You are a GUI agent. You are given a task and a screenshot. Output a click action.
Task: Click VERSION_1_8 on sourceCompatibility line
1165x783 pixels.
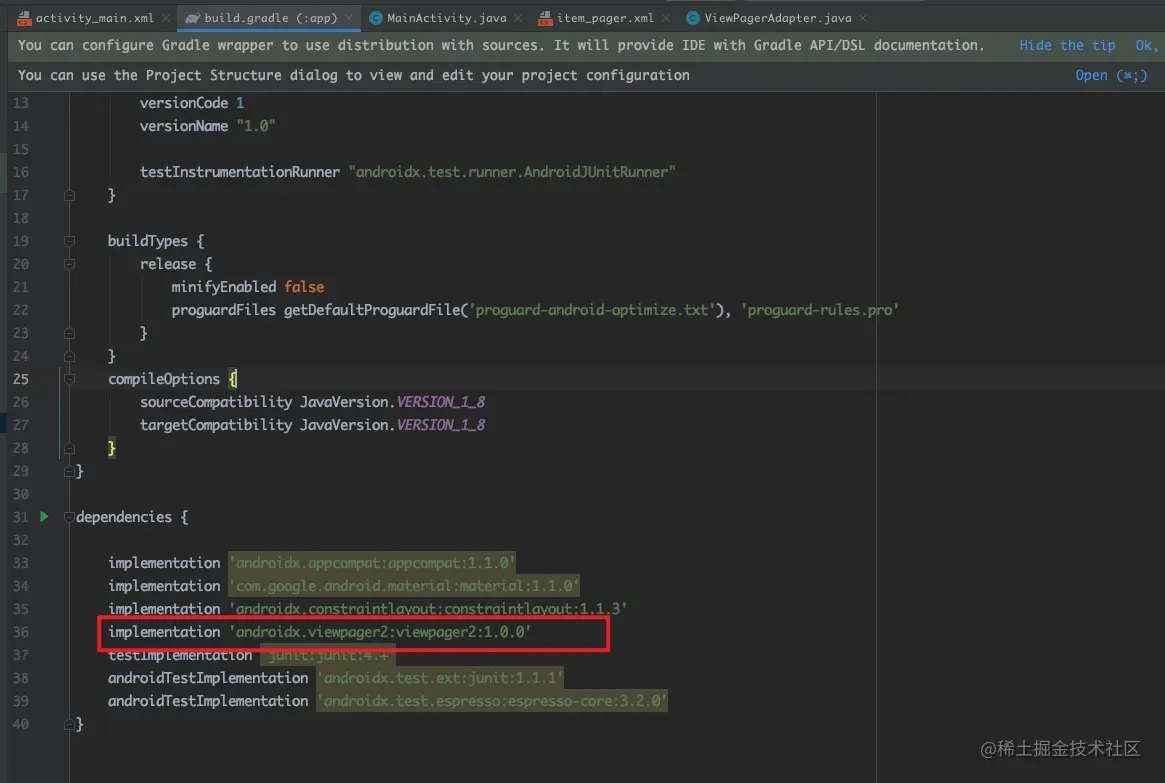[x=441, y=402]
